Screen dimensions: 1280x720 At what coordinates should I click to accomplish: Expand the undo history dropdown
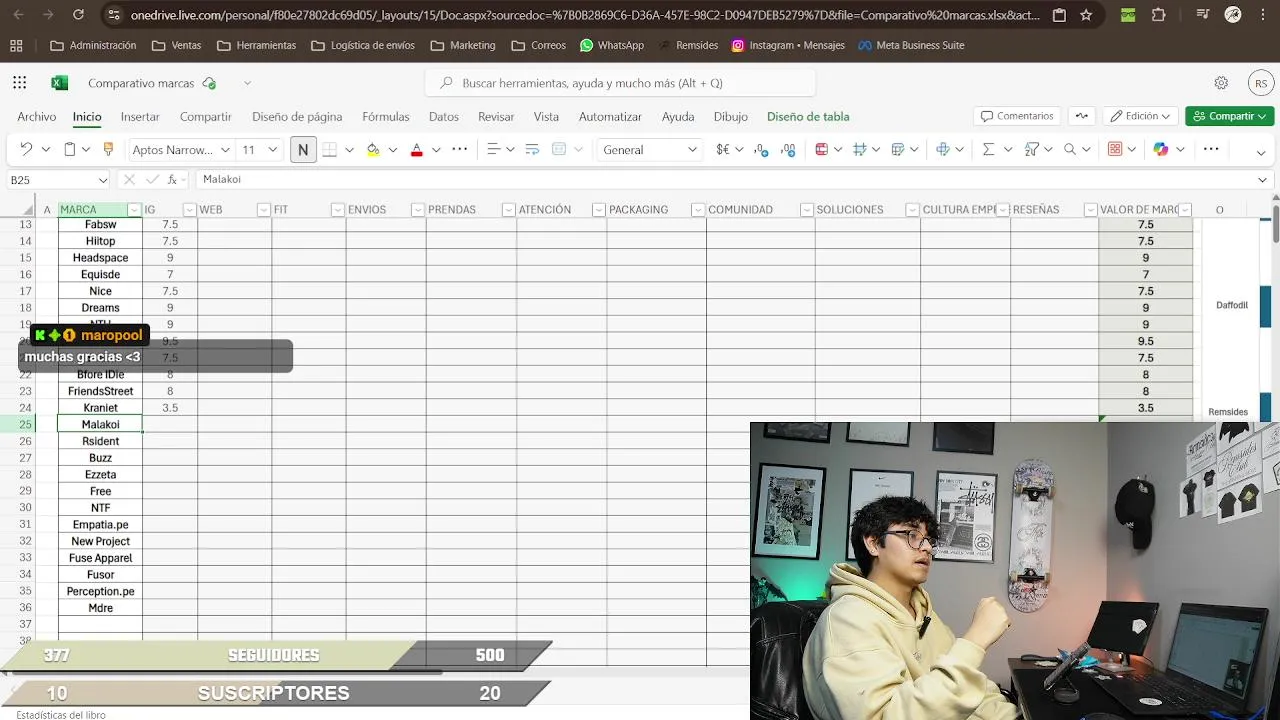(x=45, y=150)
